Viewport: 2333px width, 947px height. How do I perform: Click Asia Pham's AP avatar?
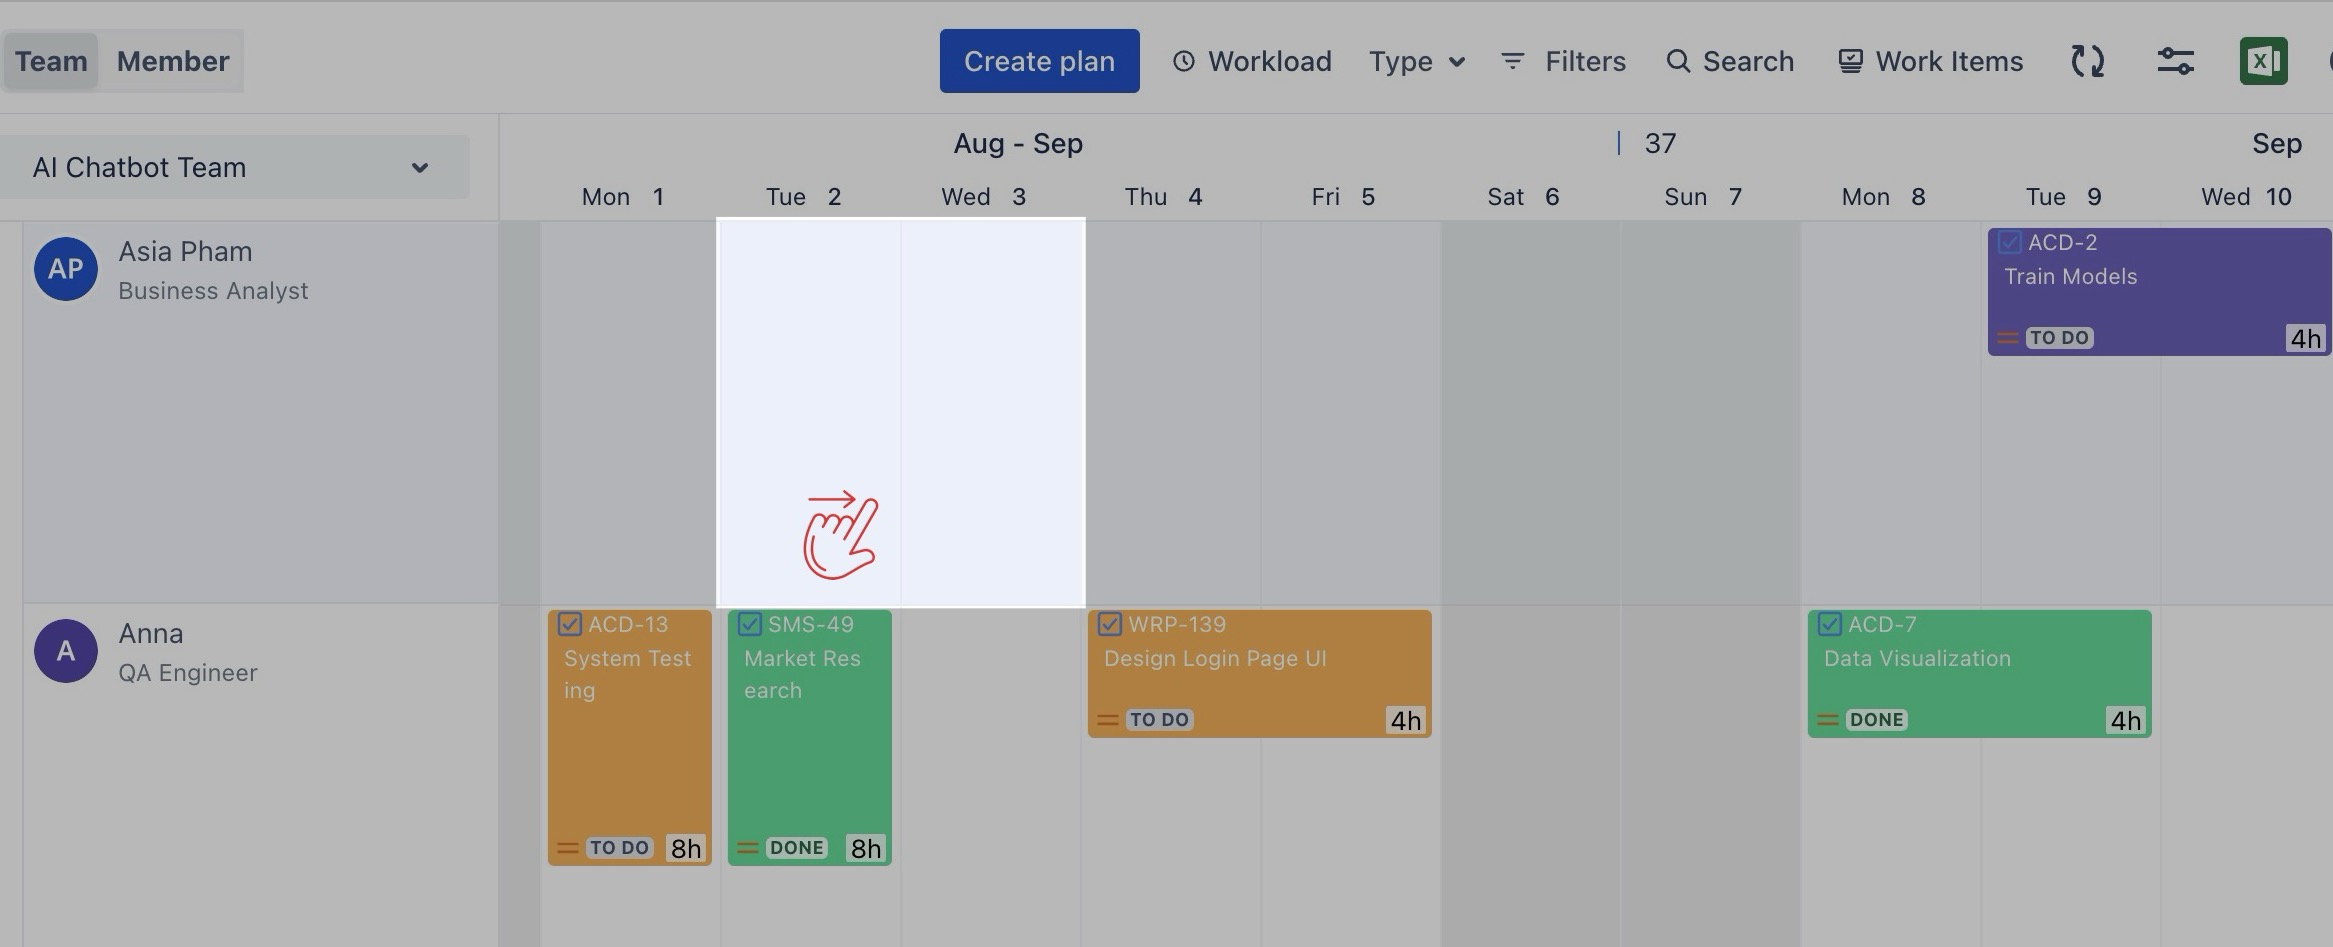click(x=66, y=269)
